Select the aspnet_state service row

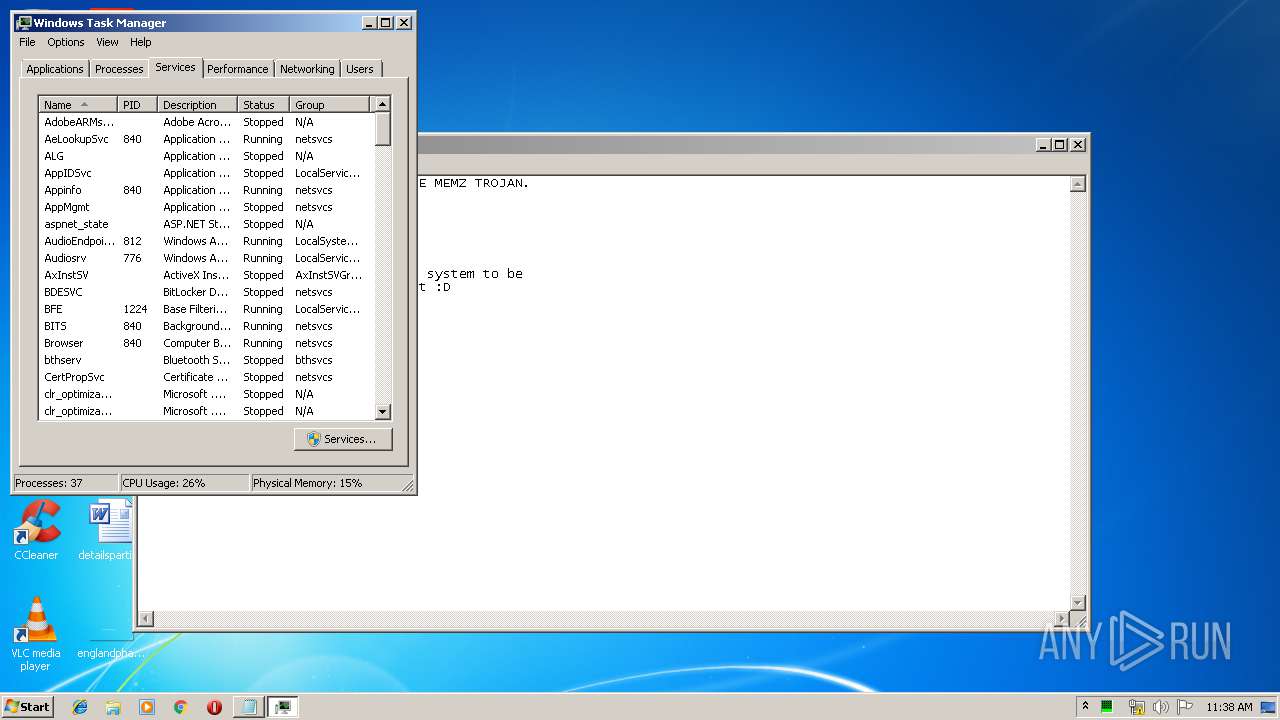click(x=206, y=224)
